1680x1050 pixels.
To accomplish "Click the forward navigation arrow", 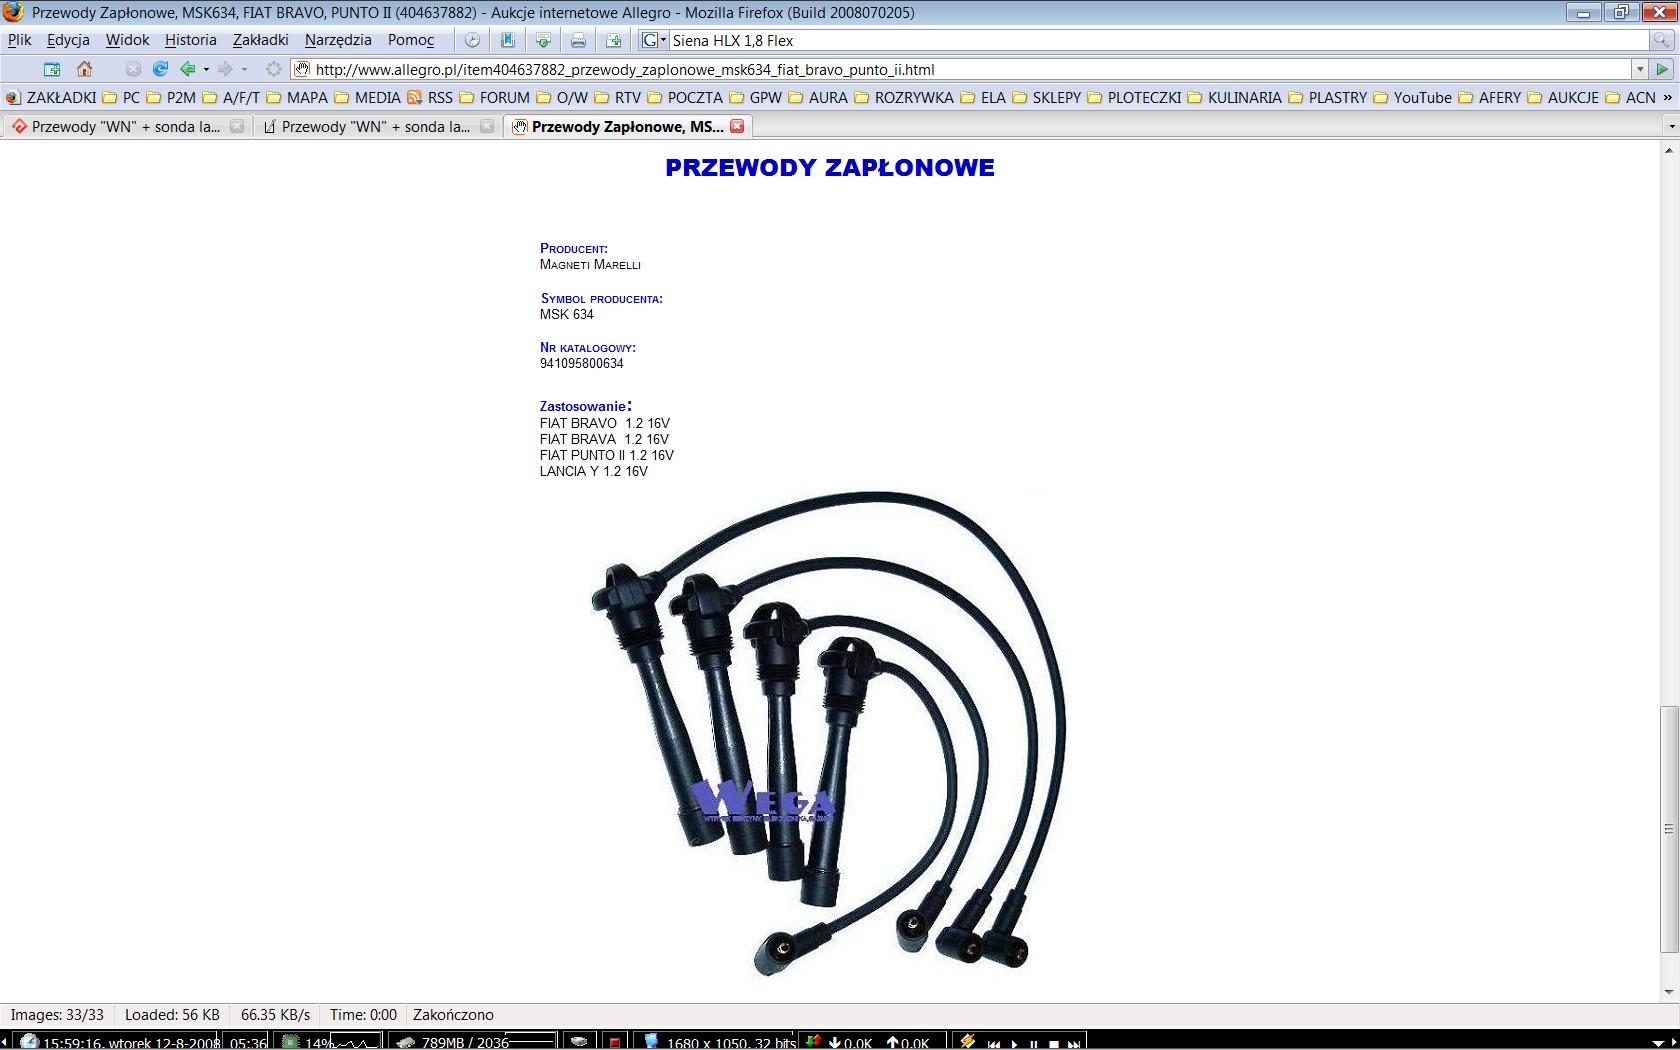I will coord(225,69).
